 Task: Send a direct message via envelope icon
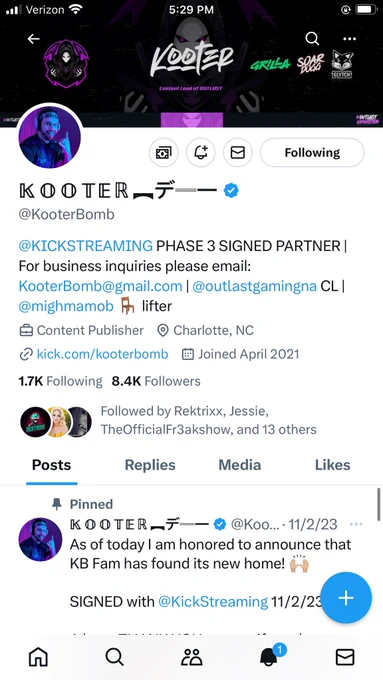point(237,152)
